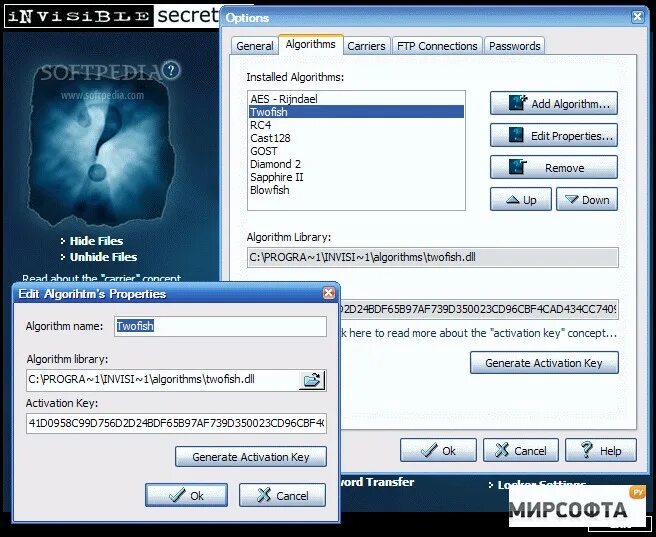Click Ok in the Options window

[x=438, y=450]
